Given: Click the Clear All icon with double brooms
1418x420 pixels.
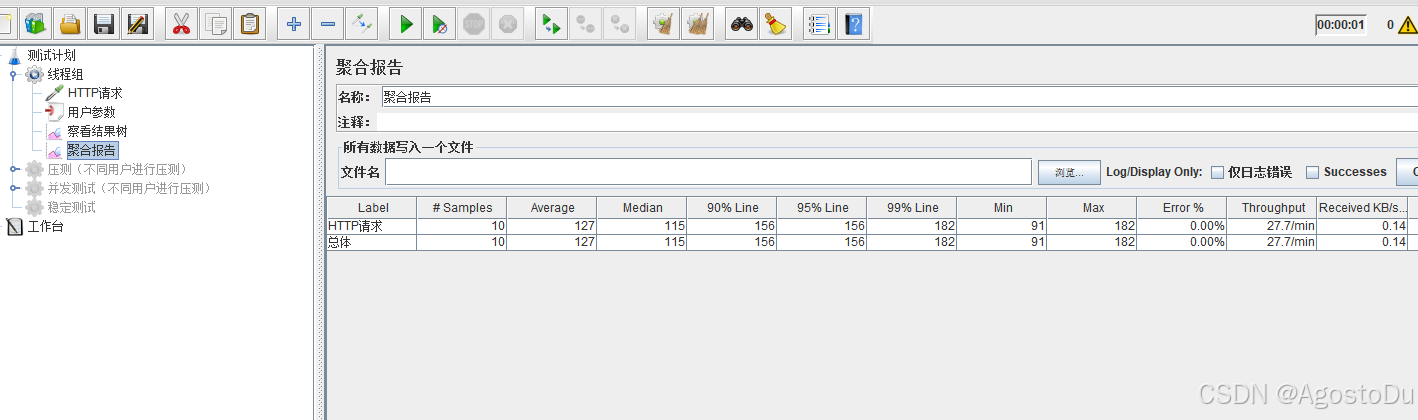Looking at the screenshot, I should (697, 23).
